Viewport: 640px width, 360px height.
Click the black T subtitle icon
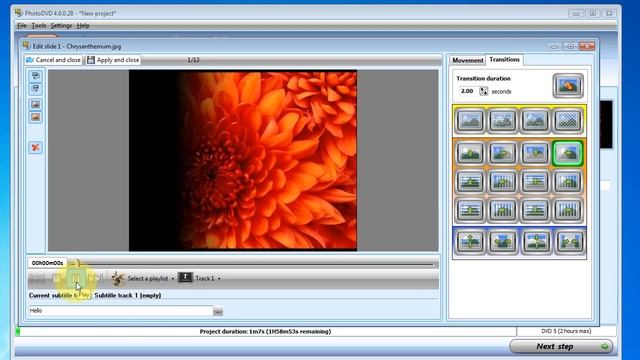[185, 278]
